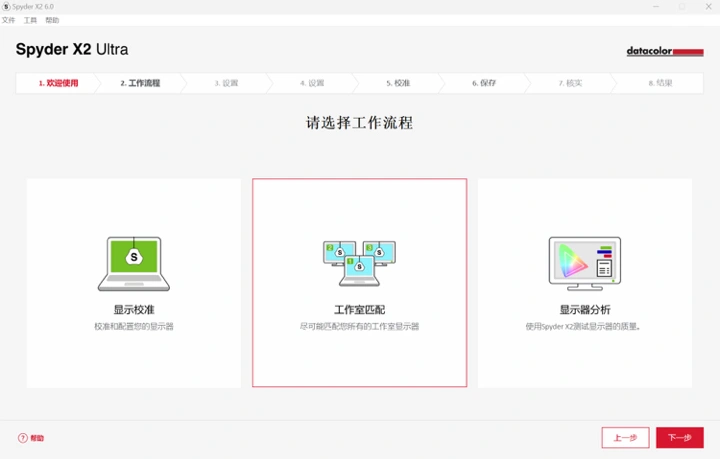Screen dimensions: 720x459
Task: Click description 校准和配置您的显示器
Action: pyautogui.click(x=134, y=326)
